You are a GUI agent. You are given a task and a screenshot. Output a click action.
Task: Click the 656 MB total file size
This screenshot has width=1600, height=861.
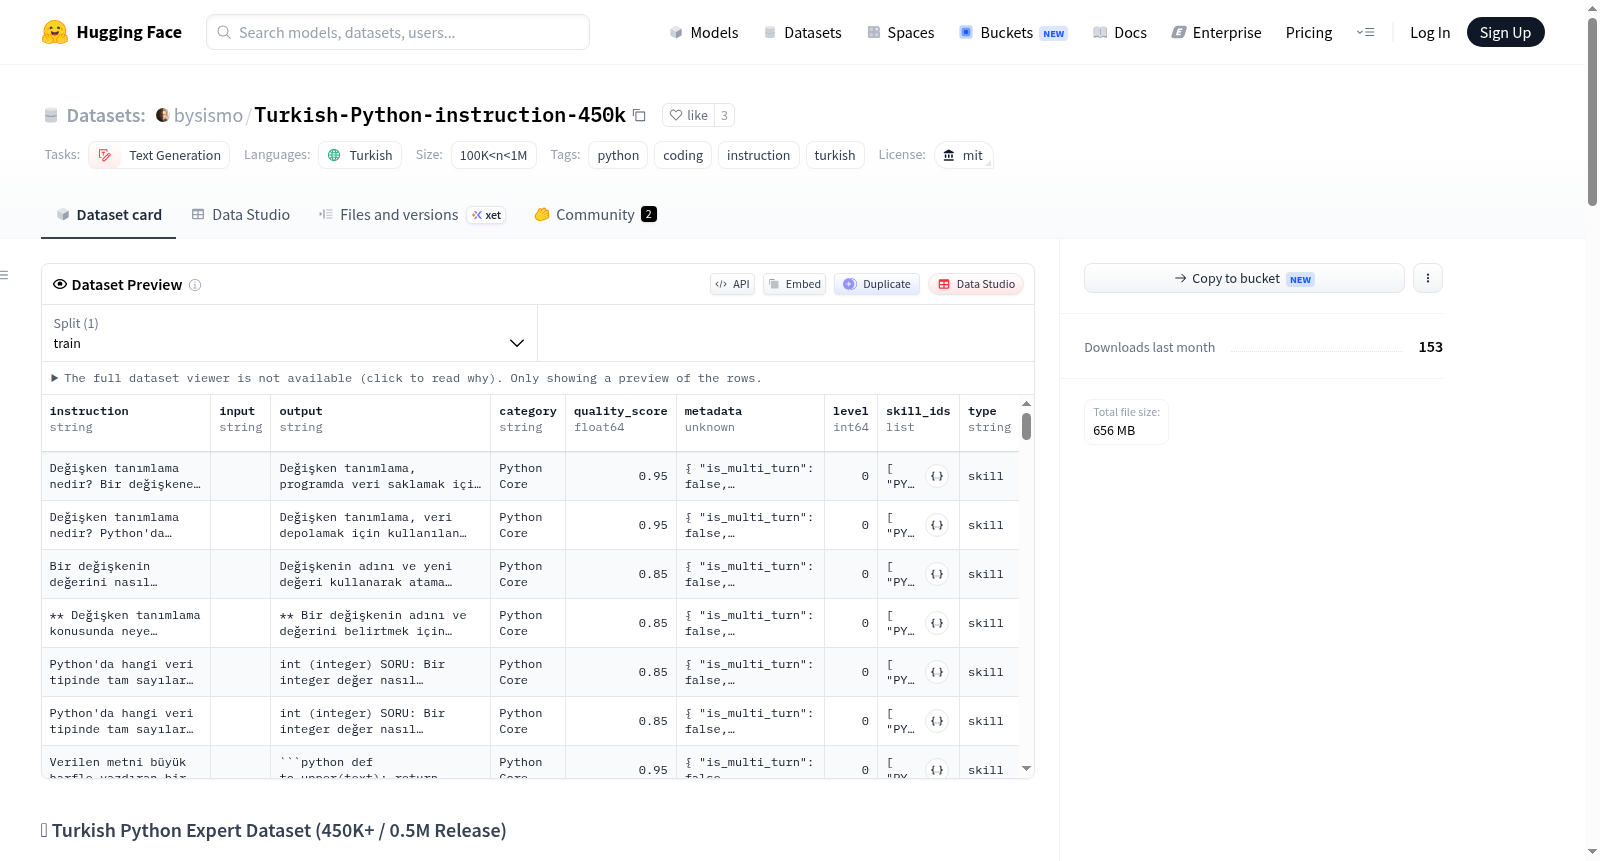1114,431
